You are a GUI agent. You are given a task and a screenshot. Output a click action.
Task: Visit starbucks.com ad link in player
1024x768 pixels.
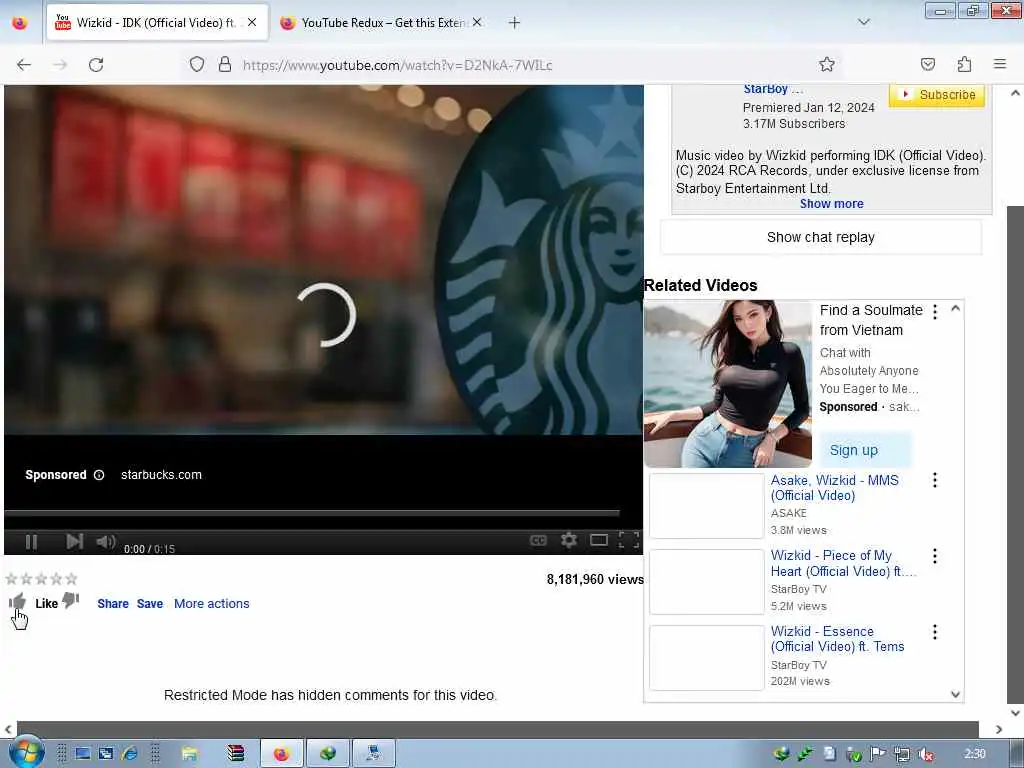click(x=161, y=475)
